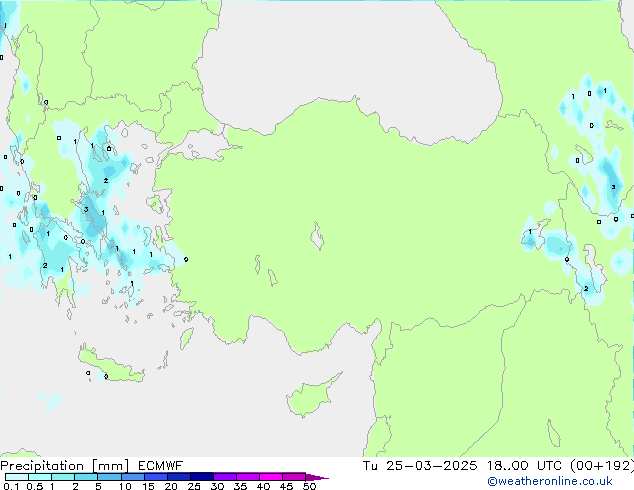Click the legend value '35'
Screen dimensions: 634x490
pyautogui.click(x=240, y=486)
